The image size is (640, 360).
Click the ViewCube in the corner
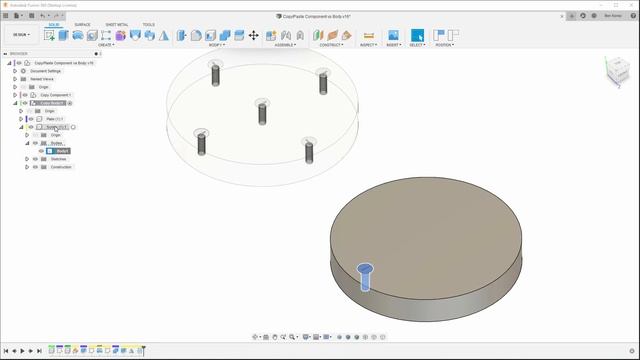click(618, 72)
